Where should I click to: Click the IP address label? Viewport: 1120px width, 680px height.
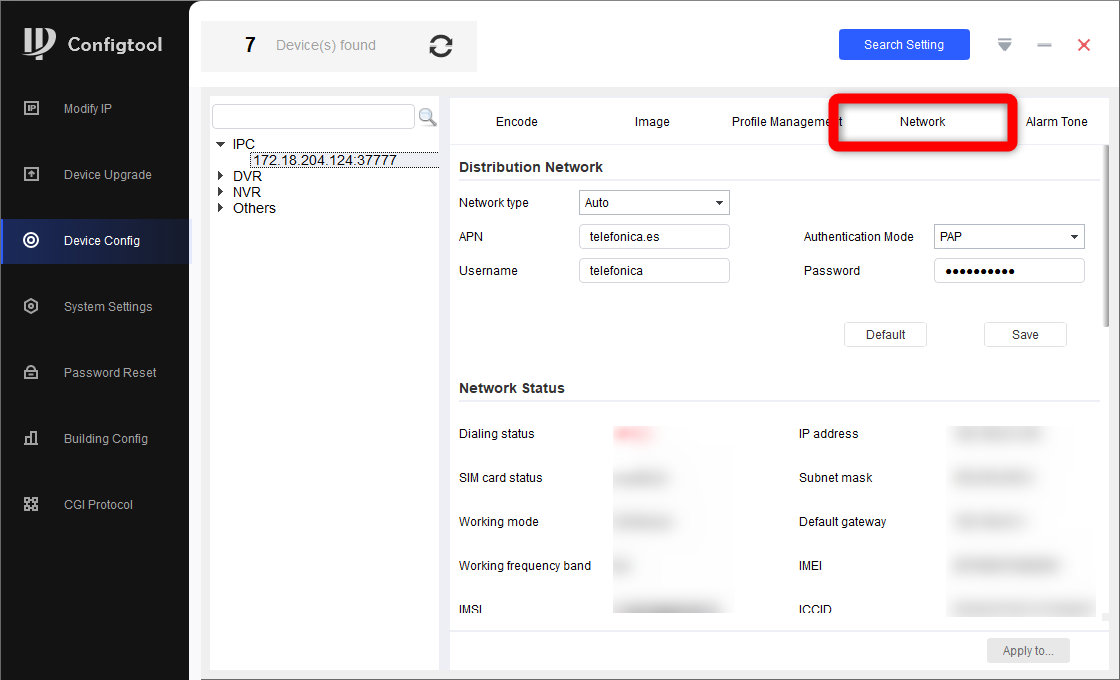click(x=829, y=434)
